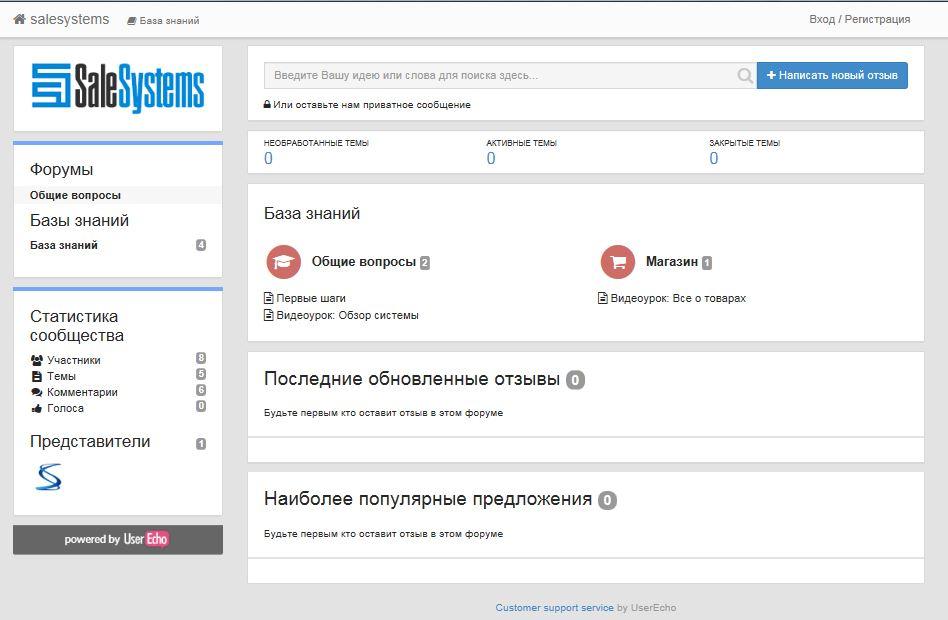The height and width of the screenshot is (620, 948).
Task: Click powered by UserEcho banner
Action: [x=118, y=540]
